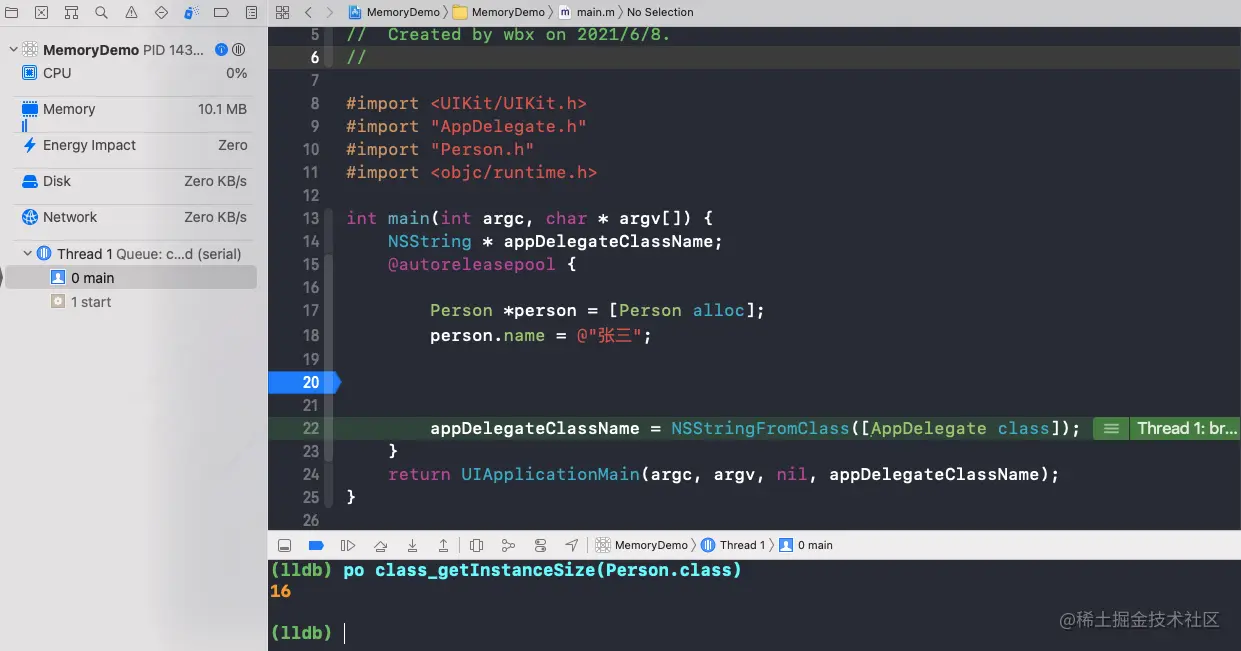Screen dimensions: 1241x651
Task: Open Thread 1 in debug bar
Action: point(734,545)
